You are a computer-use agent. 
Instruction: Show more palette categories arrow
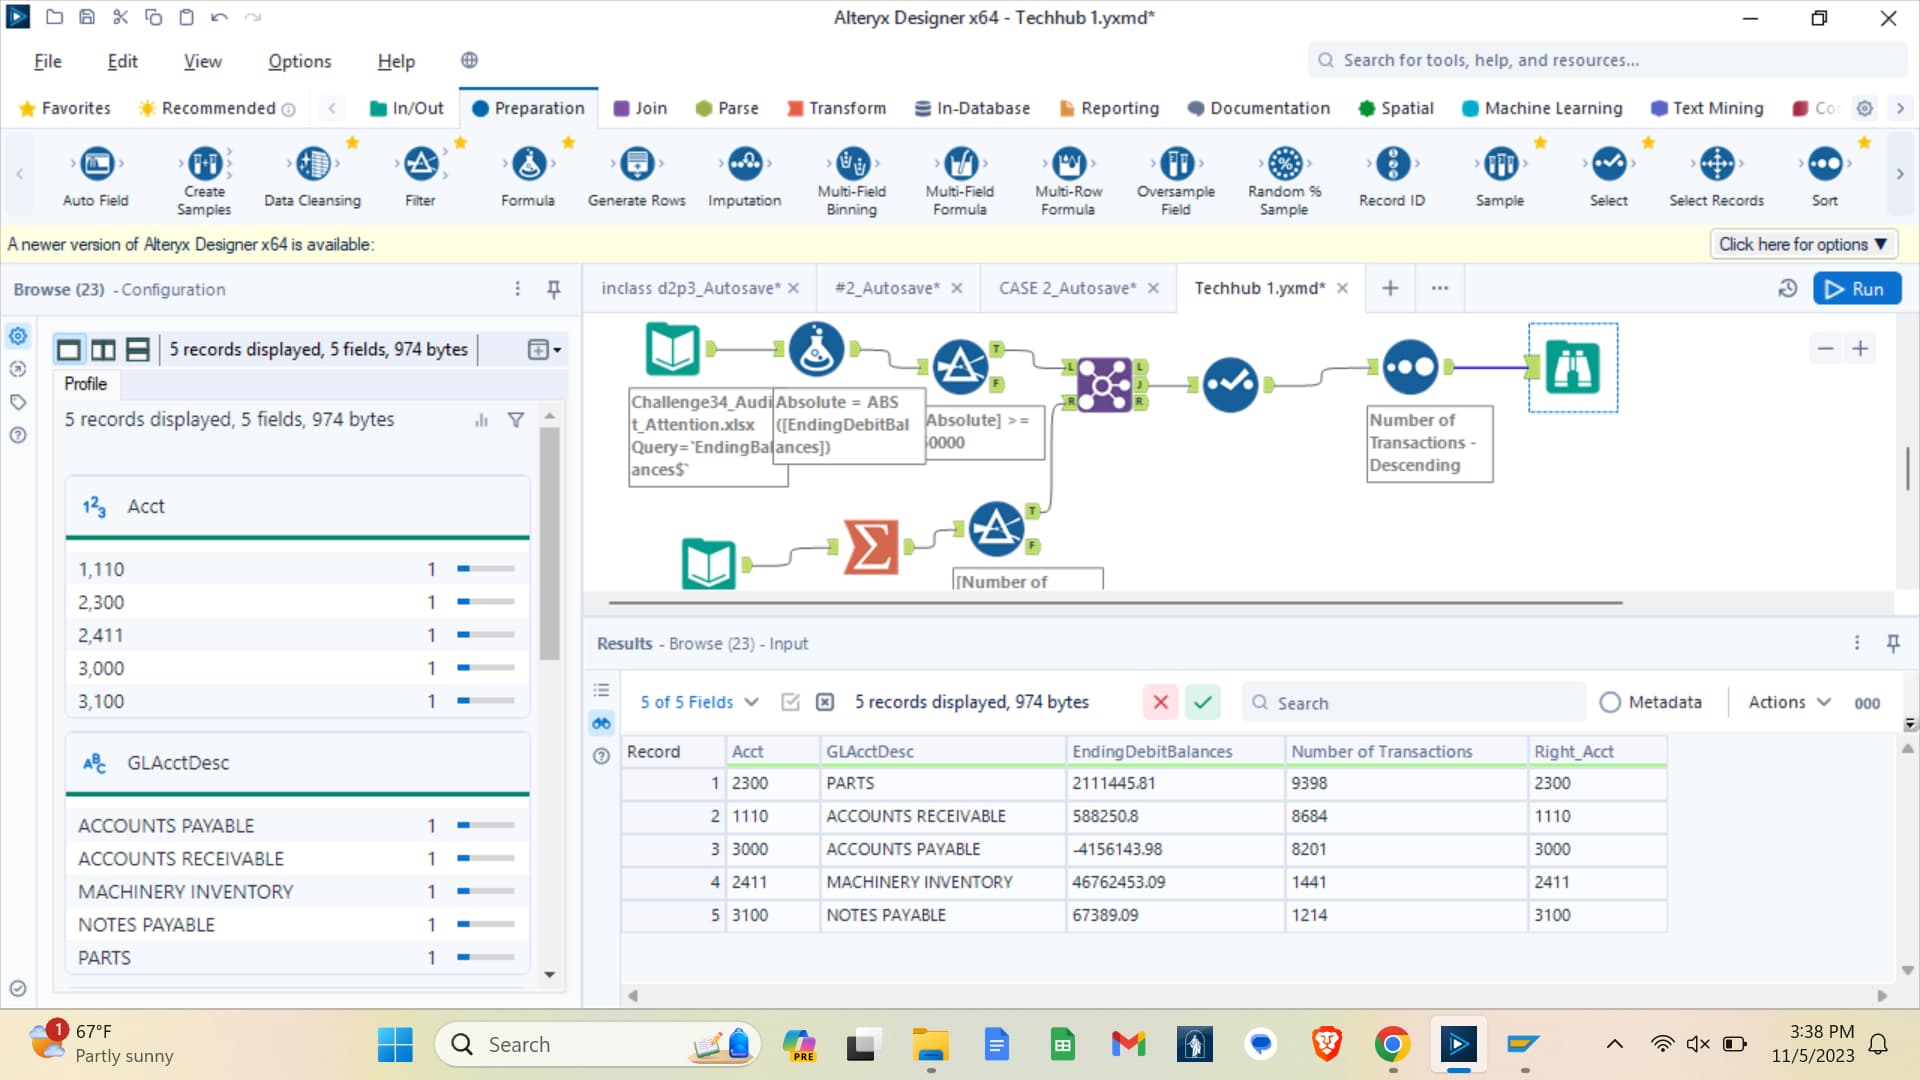coord(1900,108)
